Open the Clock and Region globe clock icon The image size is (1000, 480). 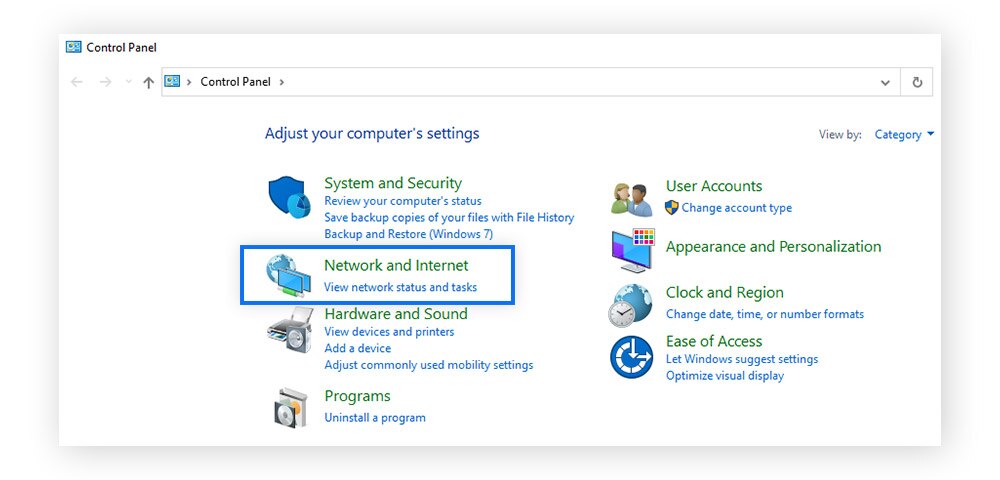[630, 305]
